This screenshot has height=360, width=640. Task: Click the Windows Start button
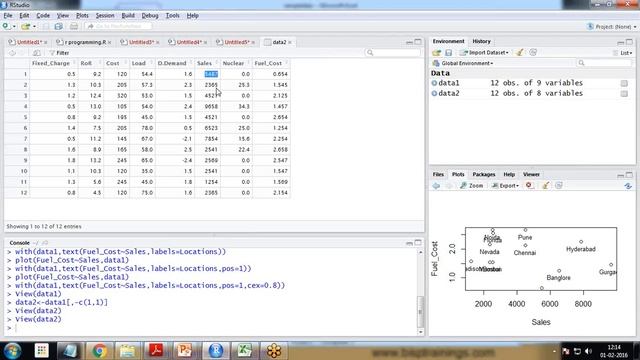[13, 351]
